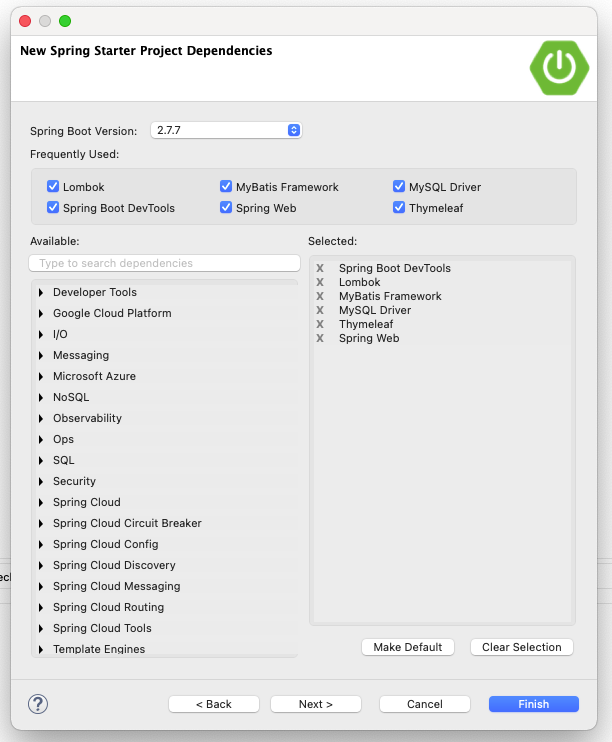Click the search dependencies input field
This screenshot has width=612, height=742.
click(164, 263)
